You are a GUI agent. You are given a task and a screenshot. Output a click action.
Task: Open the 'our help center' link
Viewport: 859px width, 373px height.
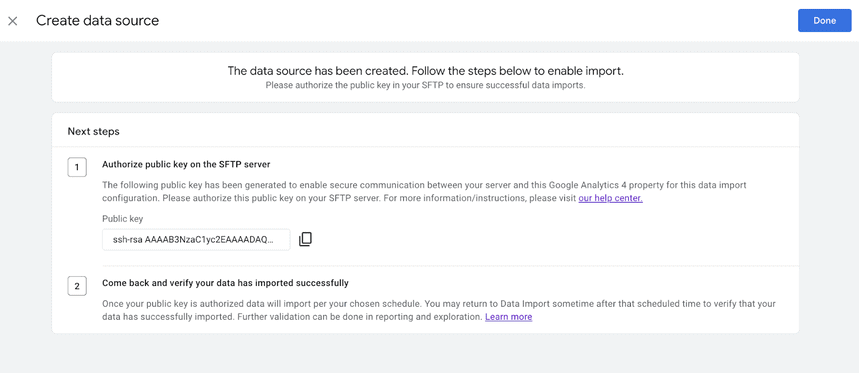(x=610, y=198)
